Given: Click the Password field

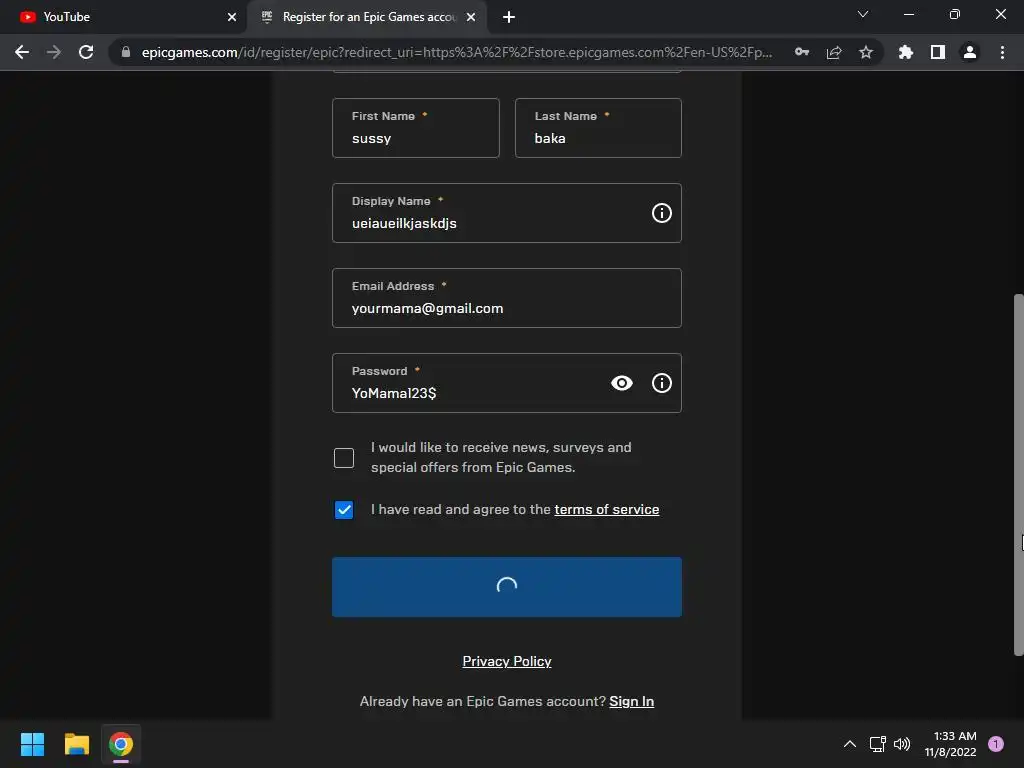Looking at the screenshot, I should click(507, 383).
